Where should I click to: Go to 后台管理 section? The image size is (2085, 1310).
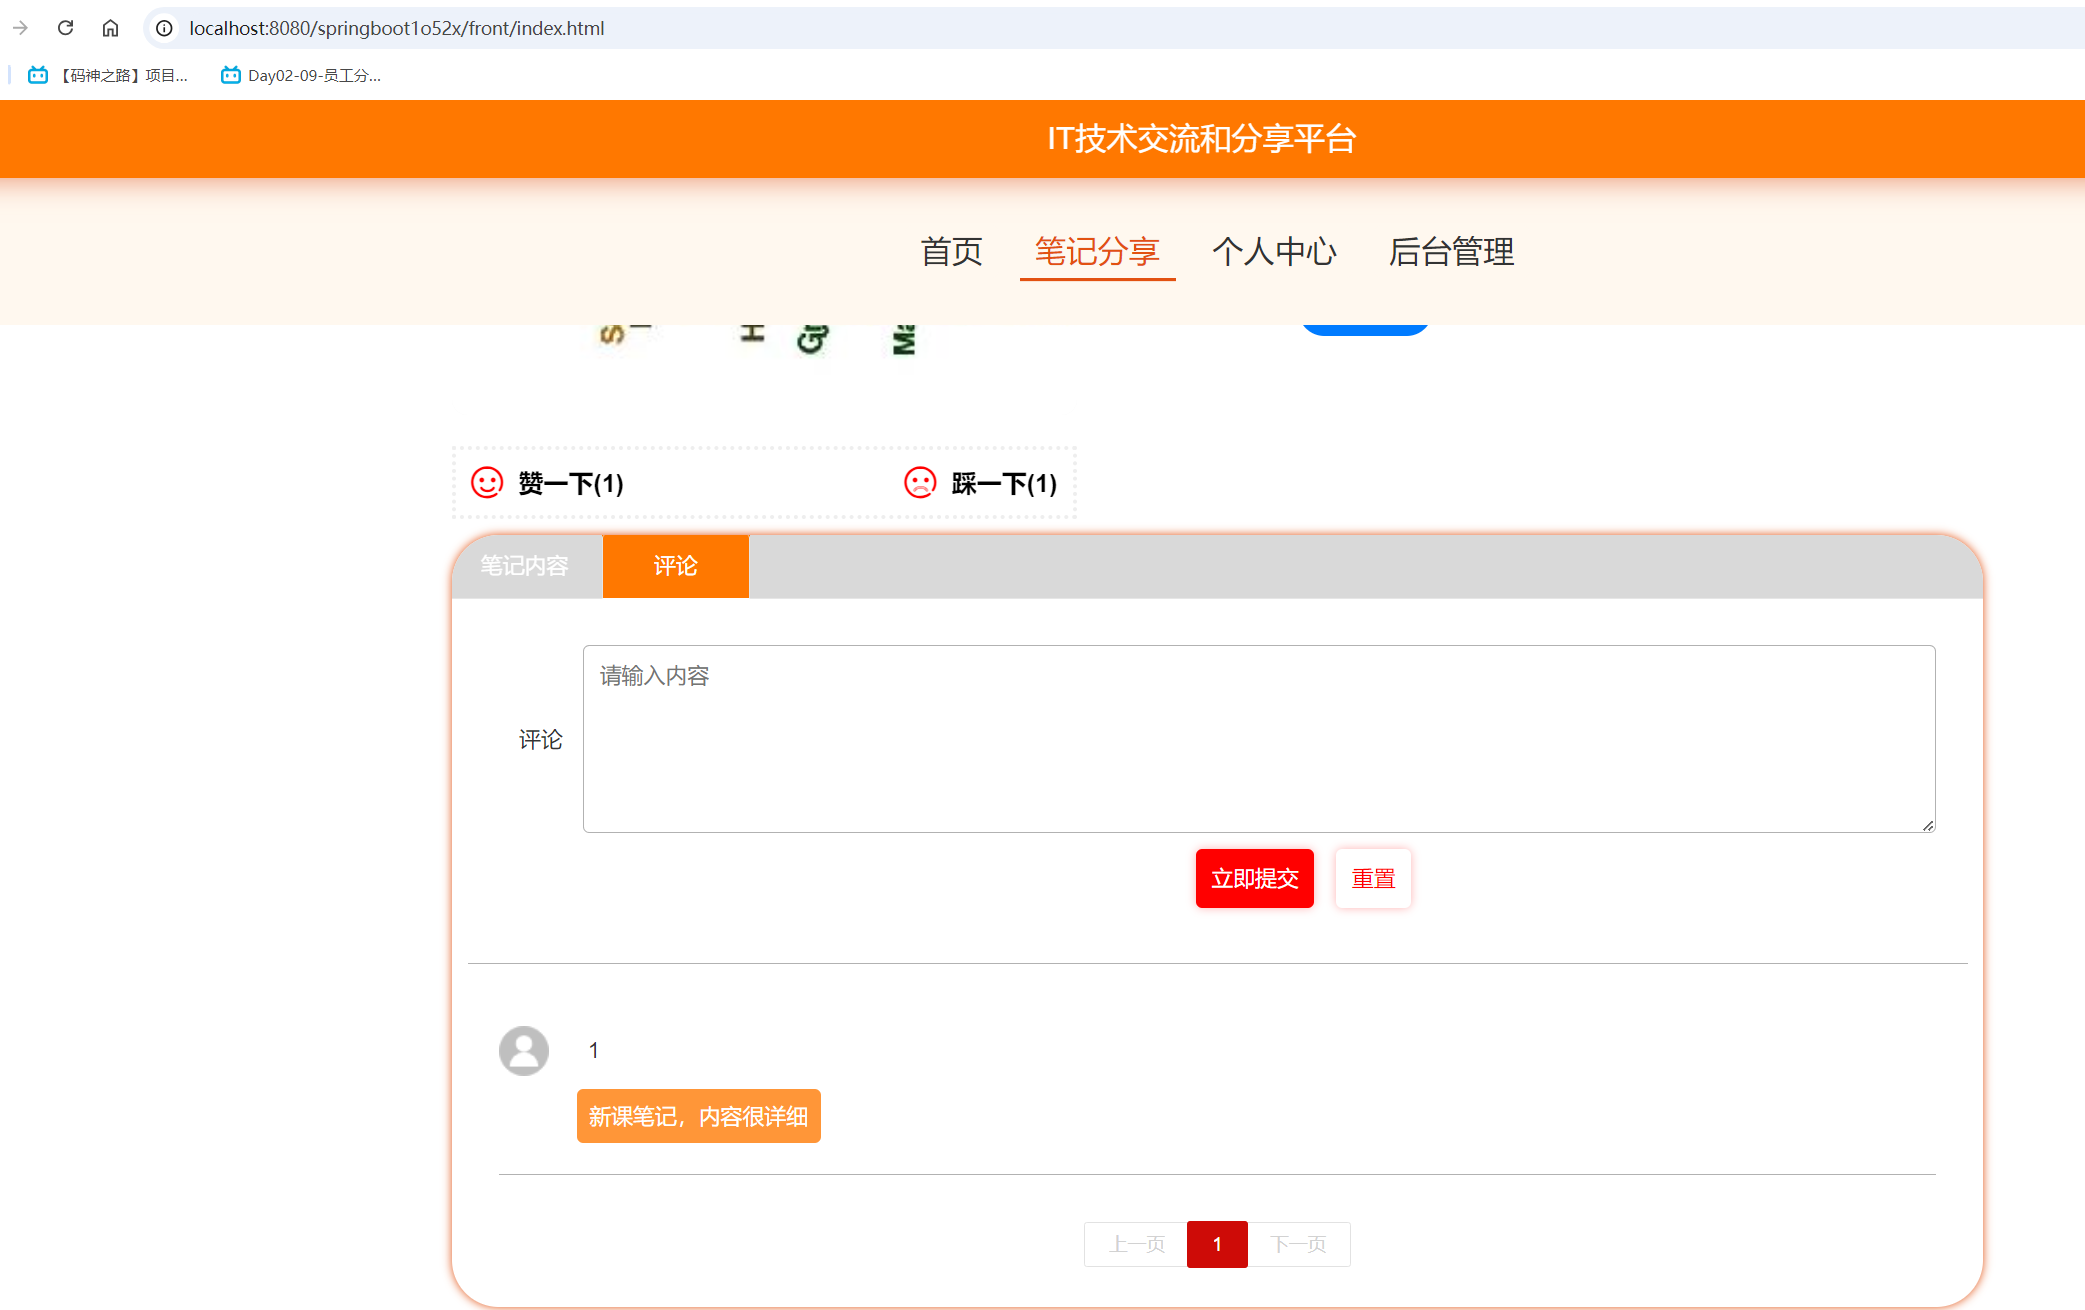click(1450, 253)
